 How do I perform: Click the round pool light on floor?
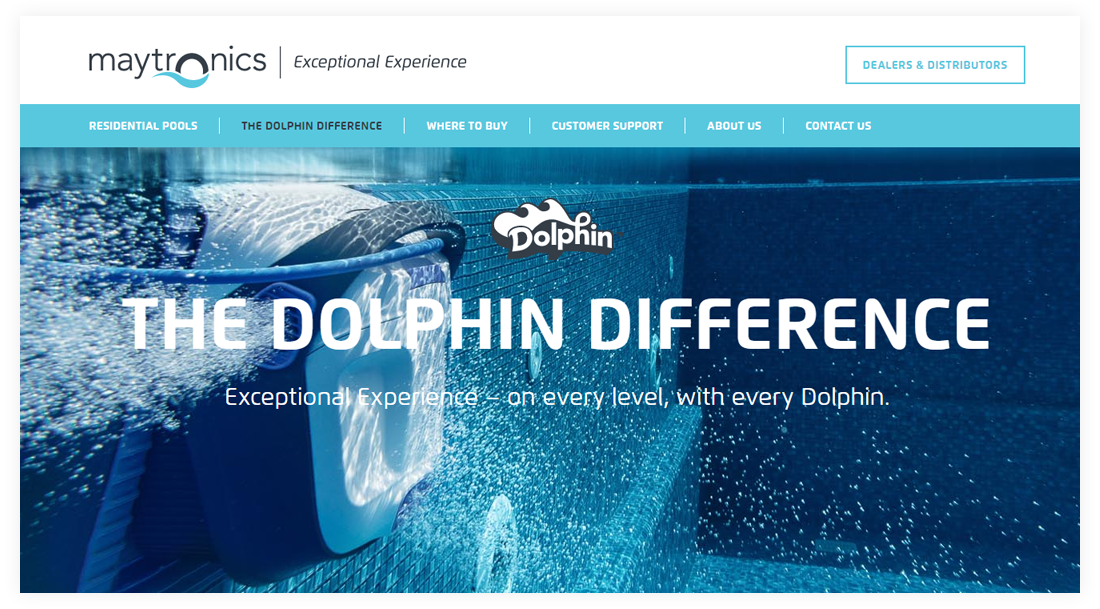(x=500, y=535)
